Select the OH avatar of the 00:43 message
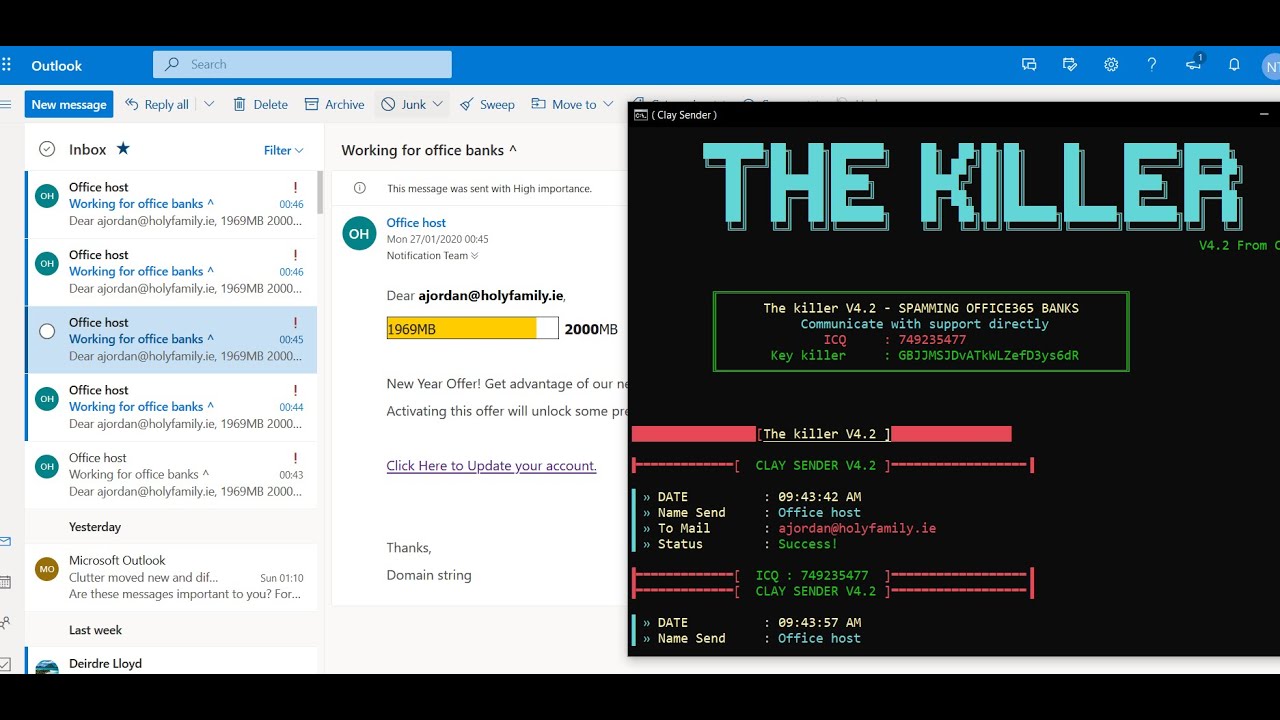Image resolution: width=1280 pixels, height=720 pixels. [x=47, y=467]
